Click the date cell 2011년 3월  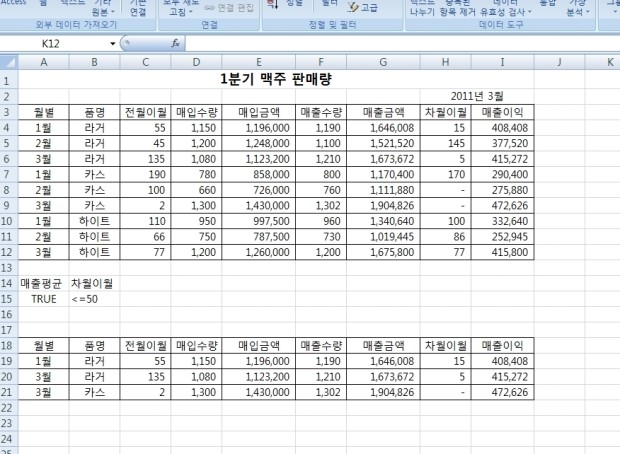pyautogui.click(x=477, y=96)
